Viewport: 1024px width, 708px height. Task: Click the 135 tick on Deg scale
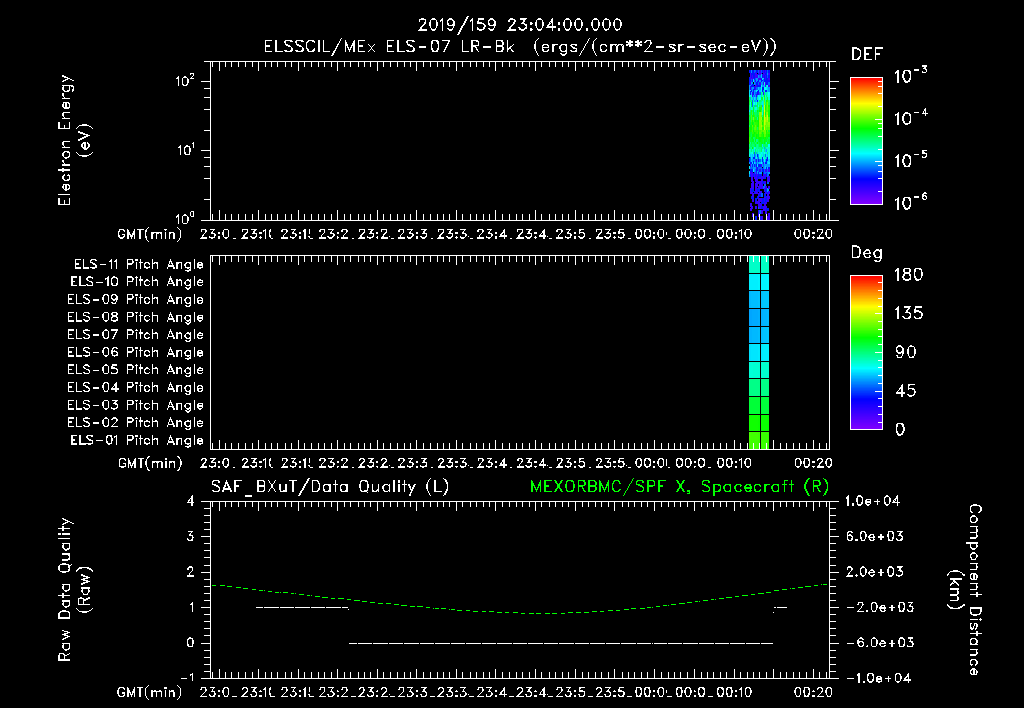908,314
